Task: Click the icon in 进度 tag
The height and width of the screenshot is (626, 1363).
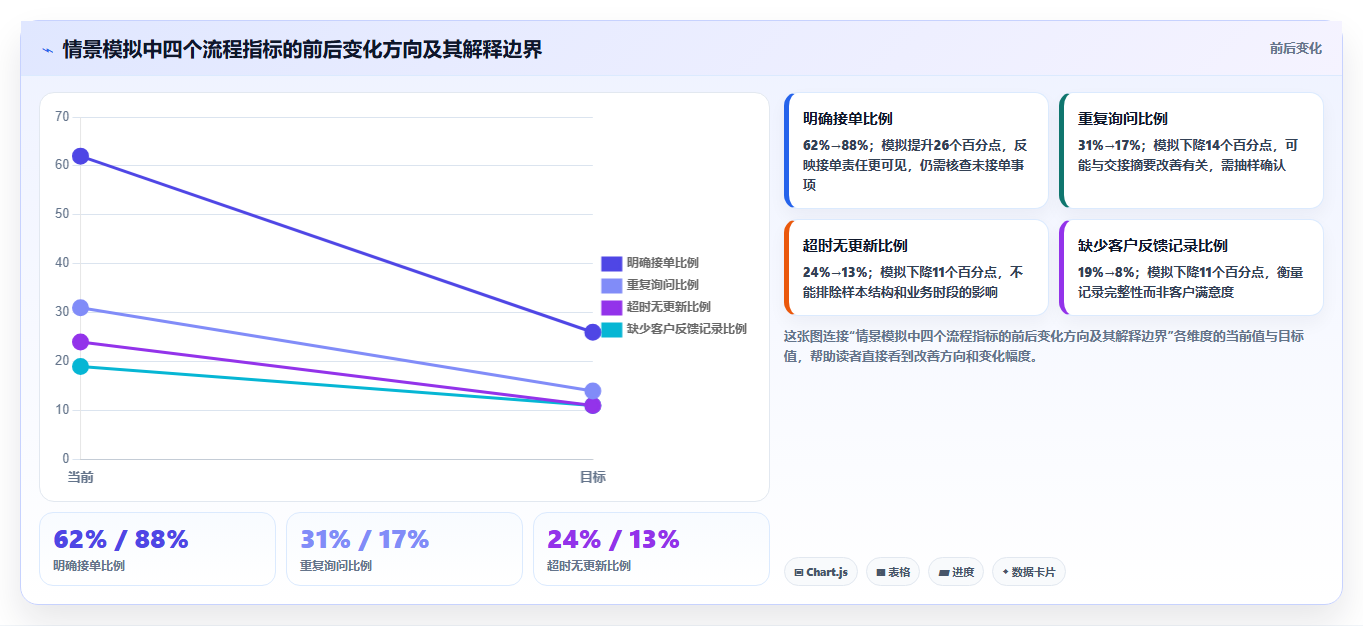Action: [x=944, y=573]
